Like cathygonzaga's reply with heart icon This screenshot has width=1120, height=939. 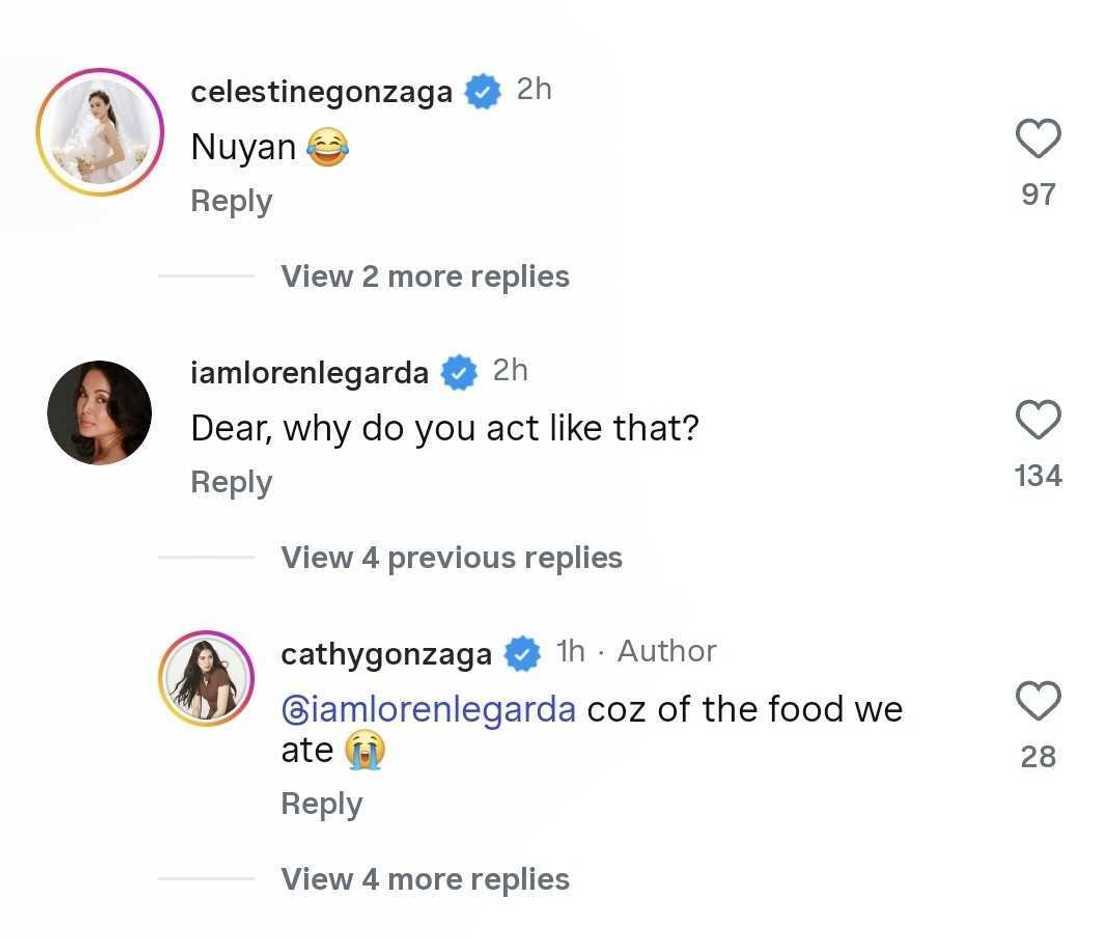click(x=1038, y=701)
